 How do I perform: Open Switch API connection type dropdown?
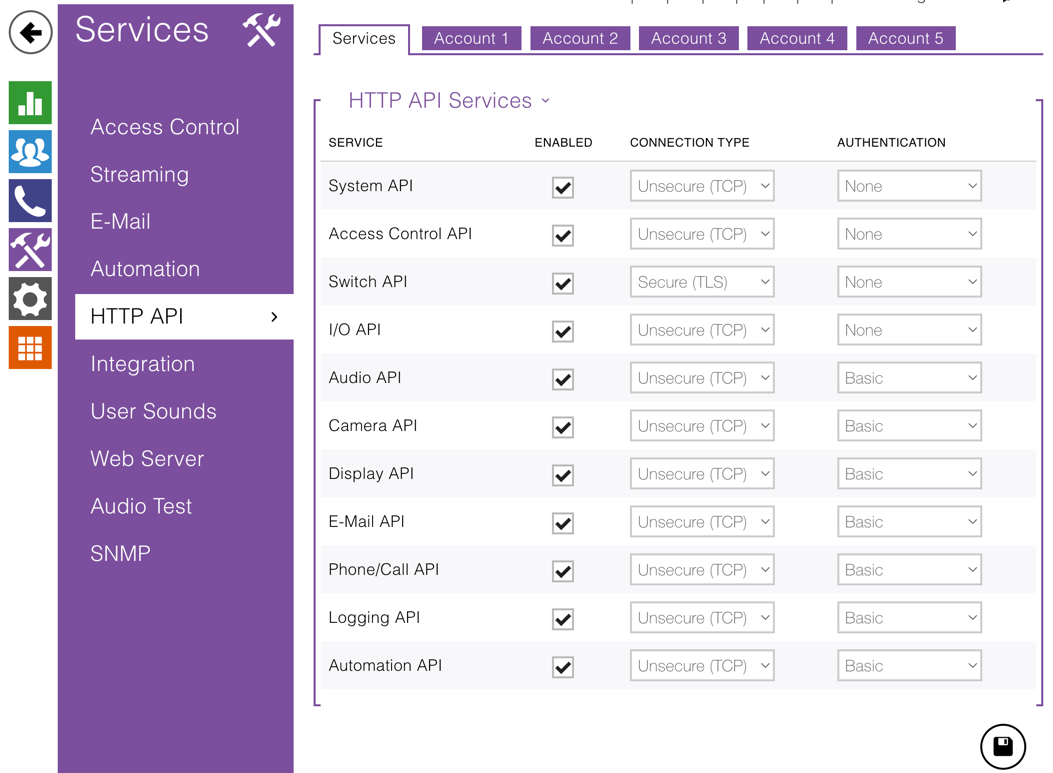702,282
